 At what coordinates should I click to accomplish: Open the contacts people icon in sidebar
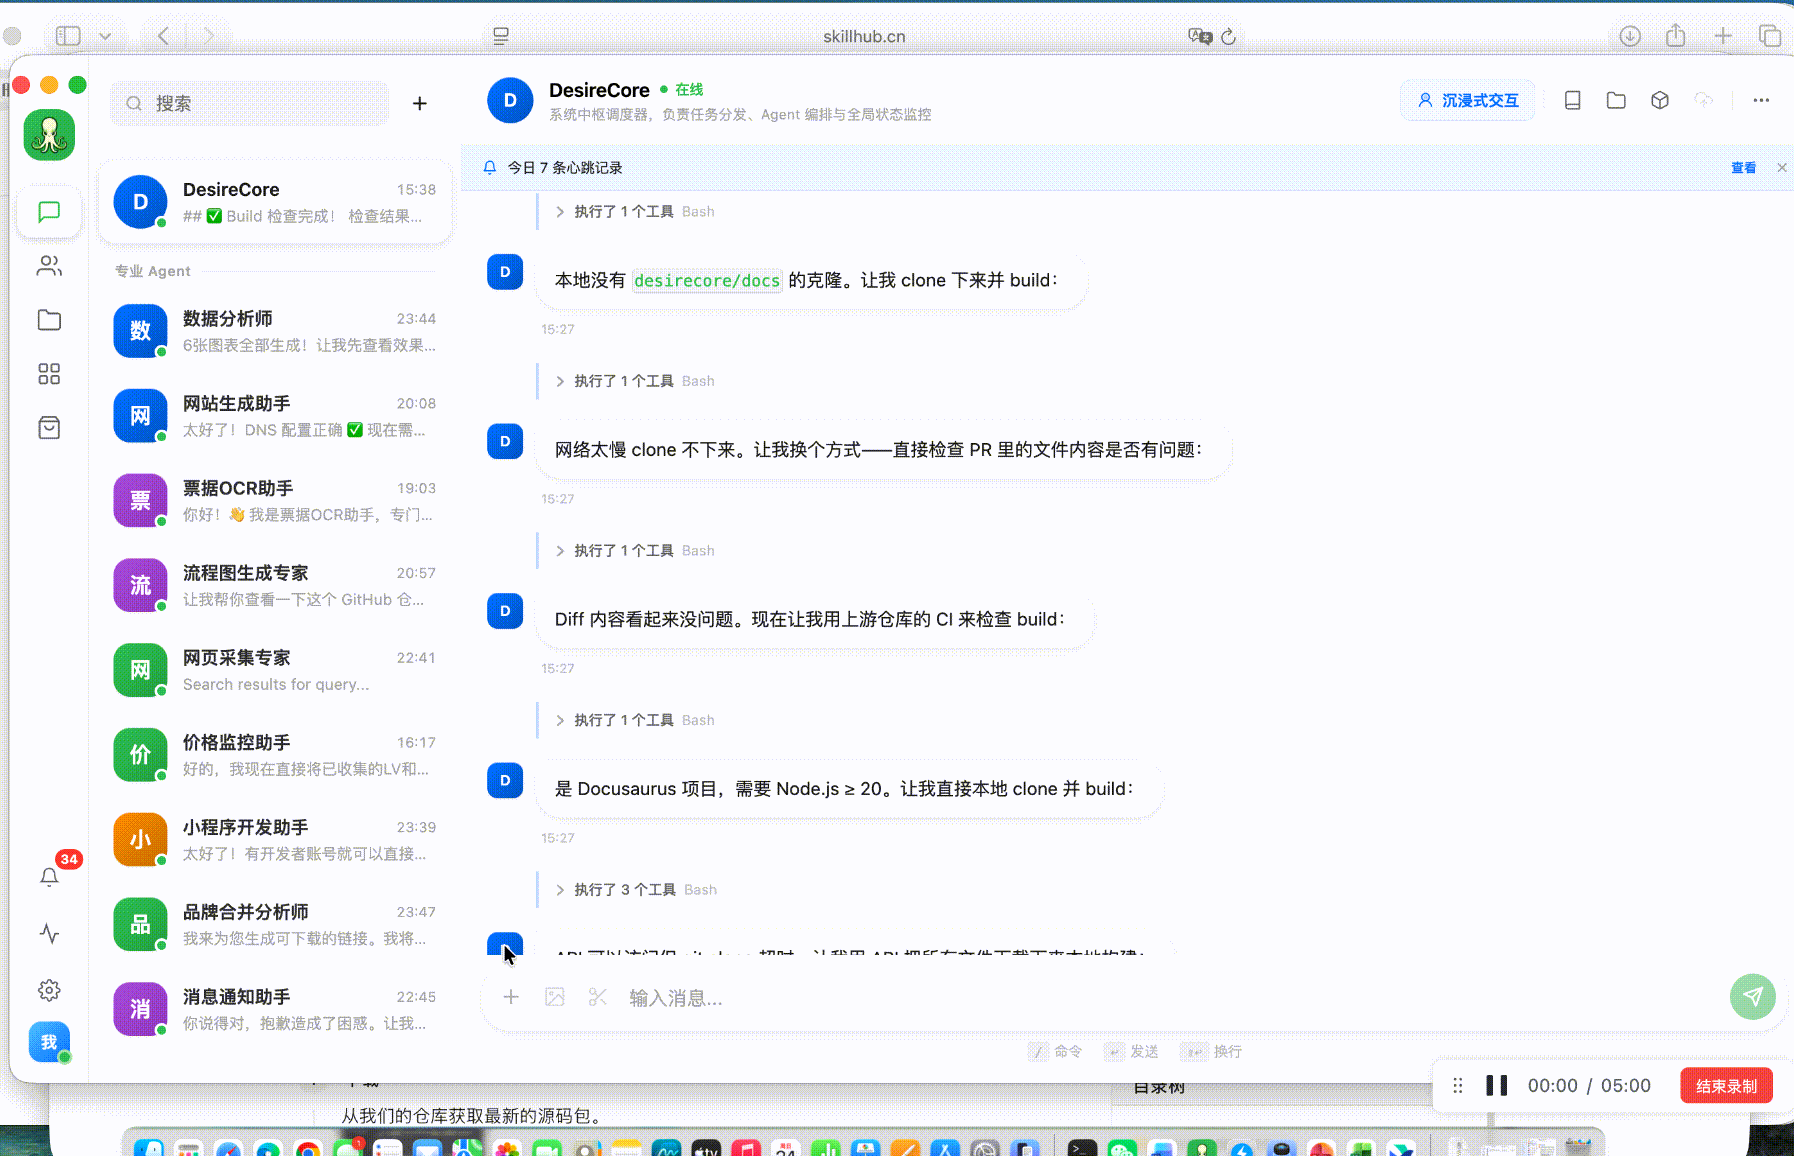(x=49, y=266)
